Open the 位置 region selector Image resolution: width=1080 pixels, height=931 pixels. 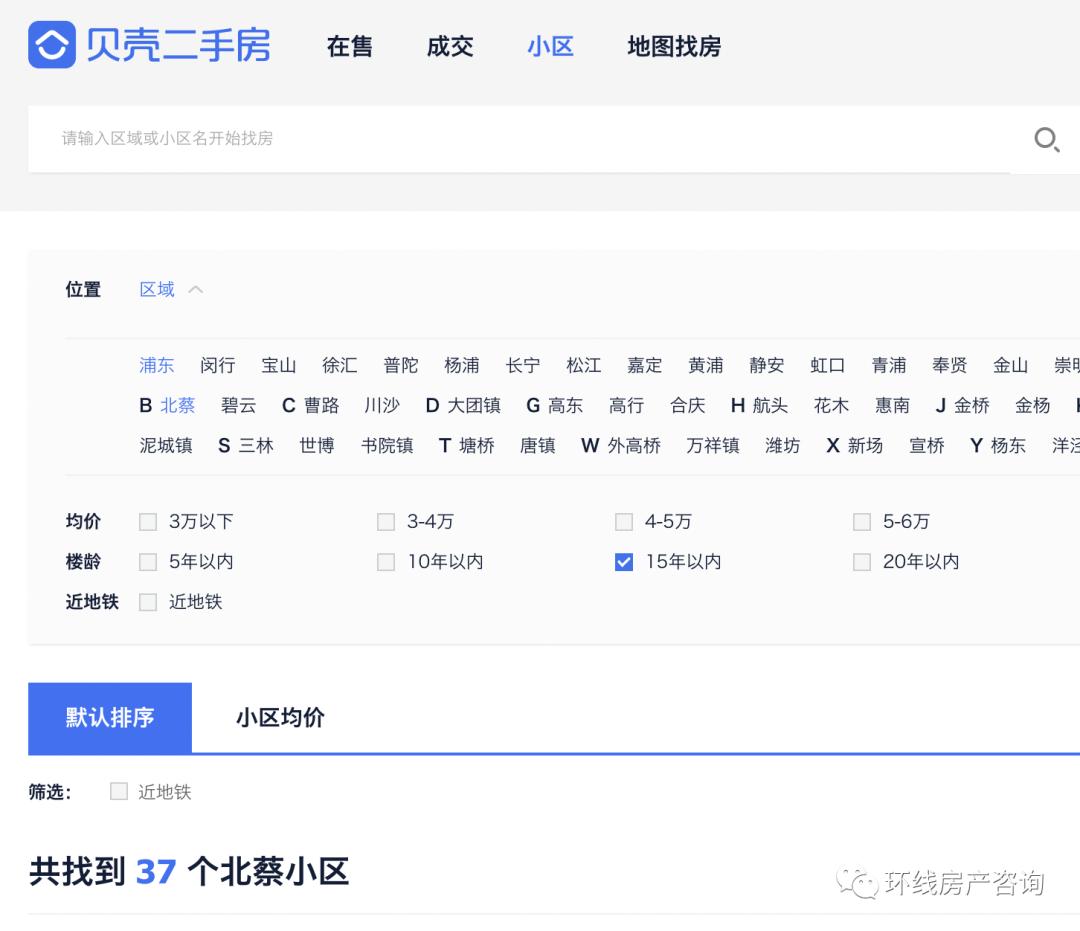(x=83, y=289)
